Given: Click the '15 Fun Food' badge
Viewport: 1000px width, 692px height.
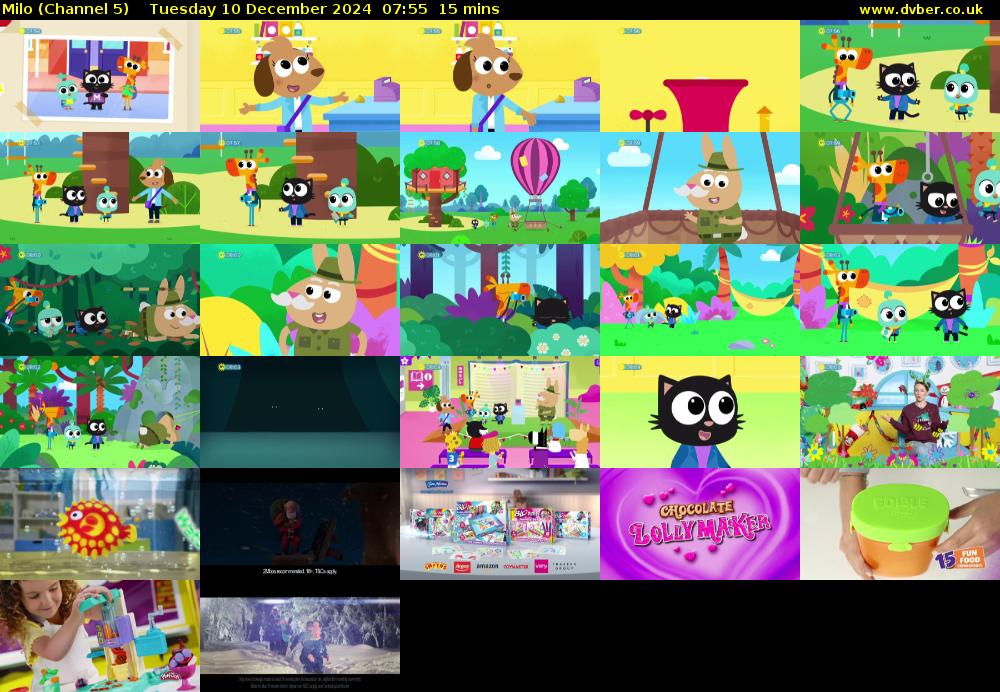Looking at the screenshot, I should pyautogui.click(x=960, y=558).
